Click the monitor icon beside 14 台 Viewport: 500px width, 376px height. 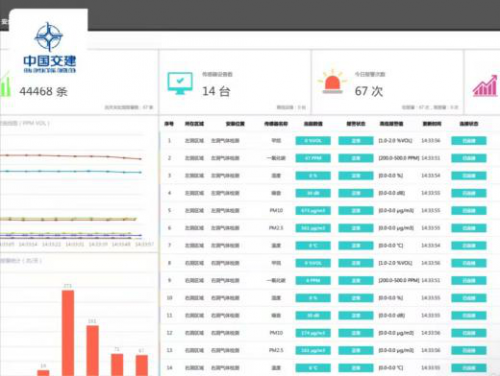coord(180,84)
